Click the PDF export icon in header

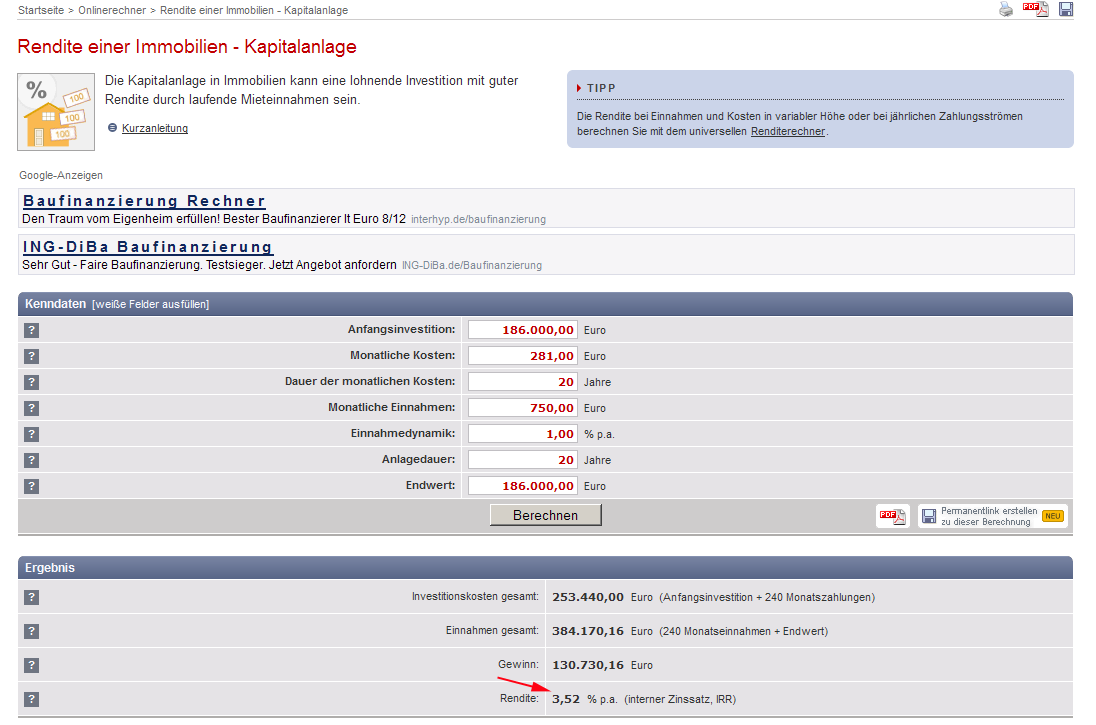[x=1035, y=10]
